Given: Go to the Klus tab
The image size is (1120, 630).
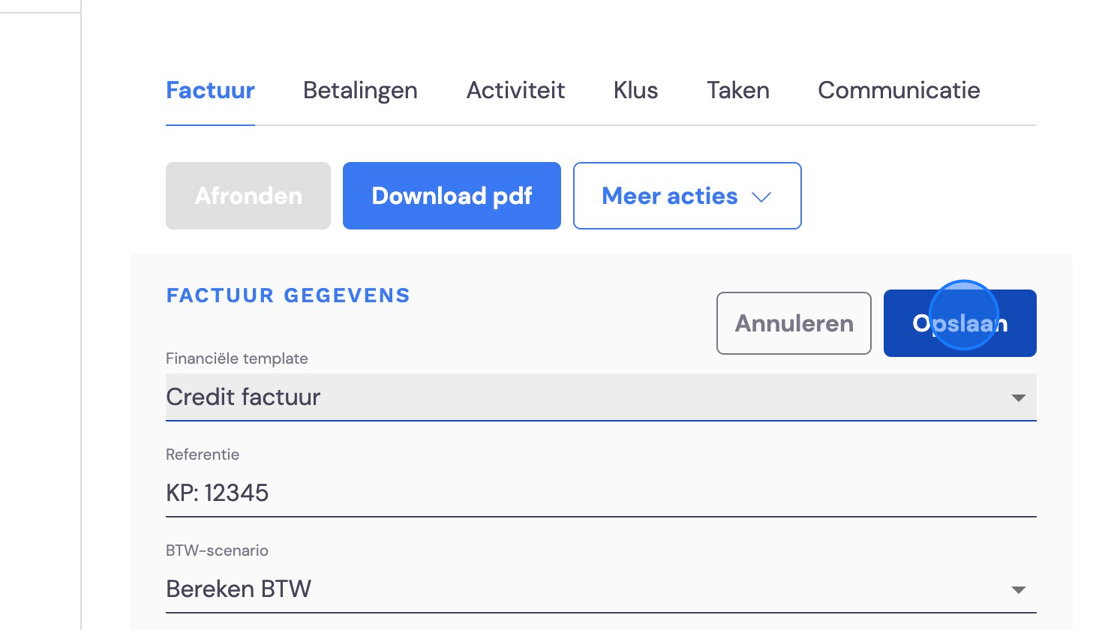Looking at the screenshot, I should (636, 91).
